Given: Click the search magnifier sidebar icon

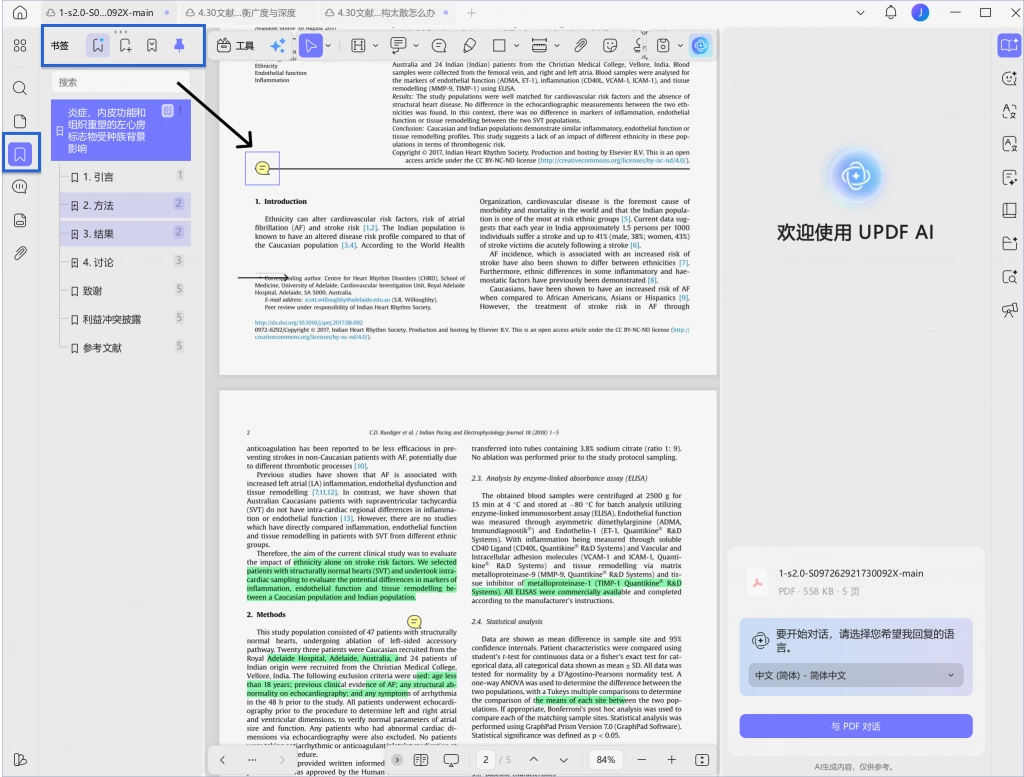Looking at the screenshot, I should [x=20, y=88].
